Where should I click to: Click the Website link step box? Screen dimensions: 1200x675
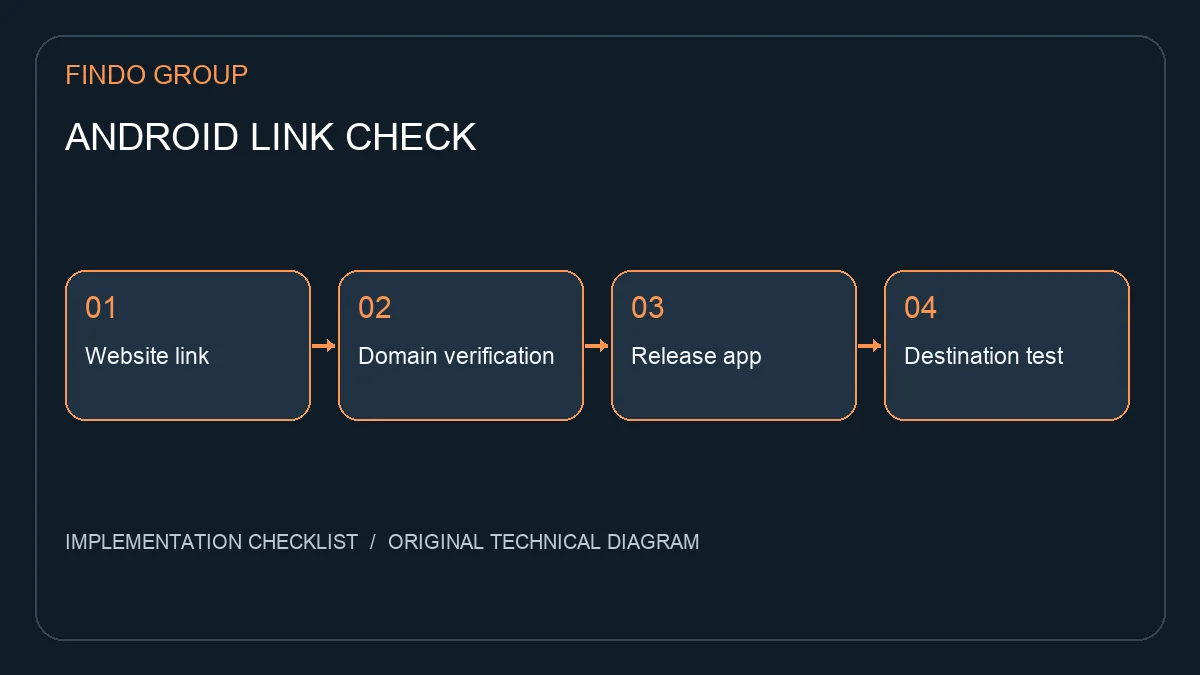coord(188,345)
